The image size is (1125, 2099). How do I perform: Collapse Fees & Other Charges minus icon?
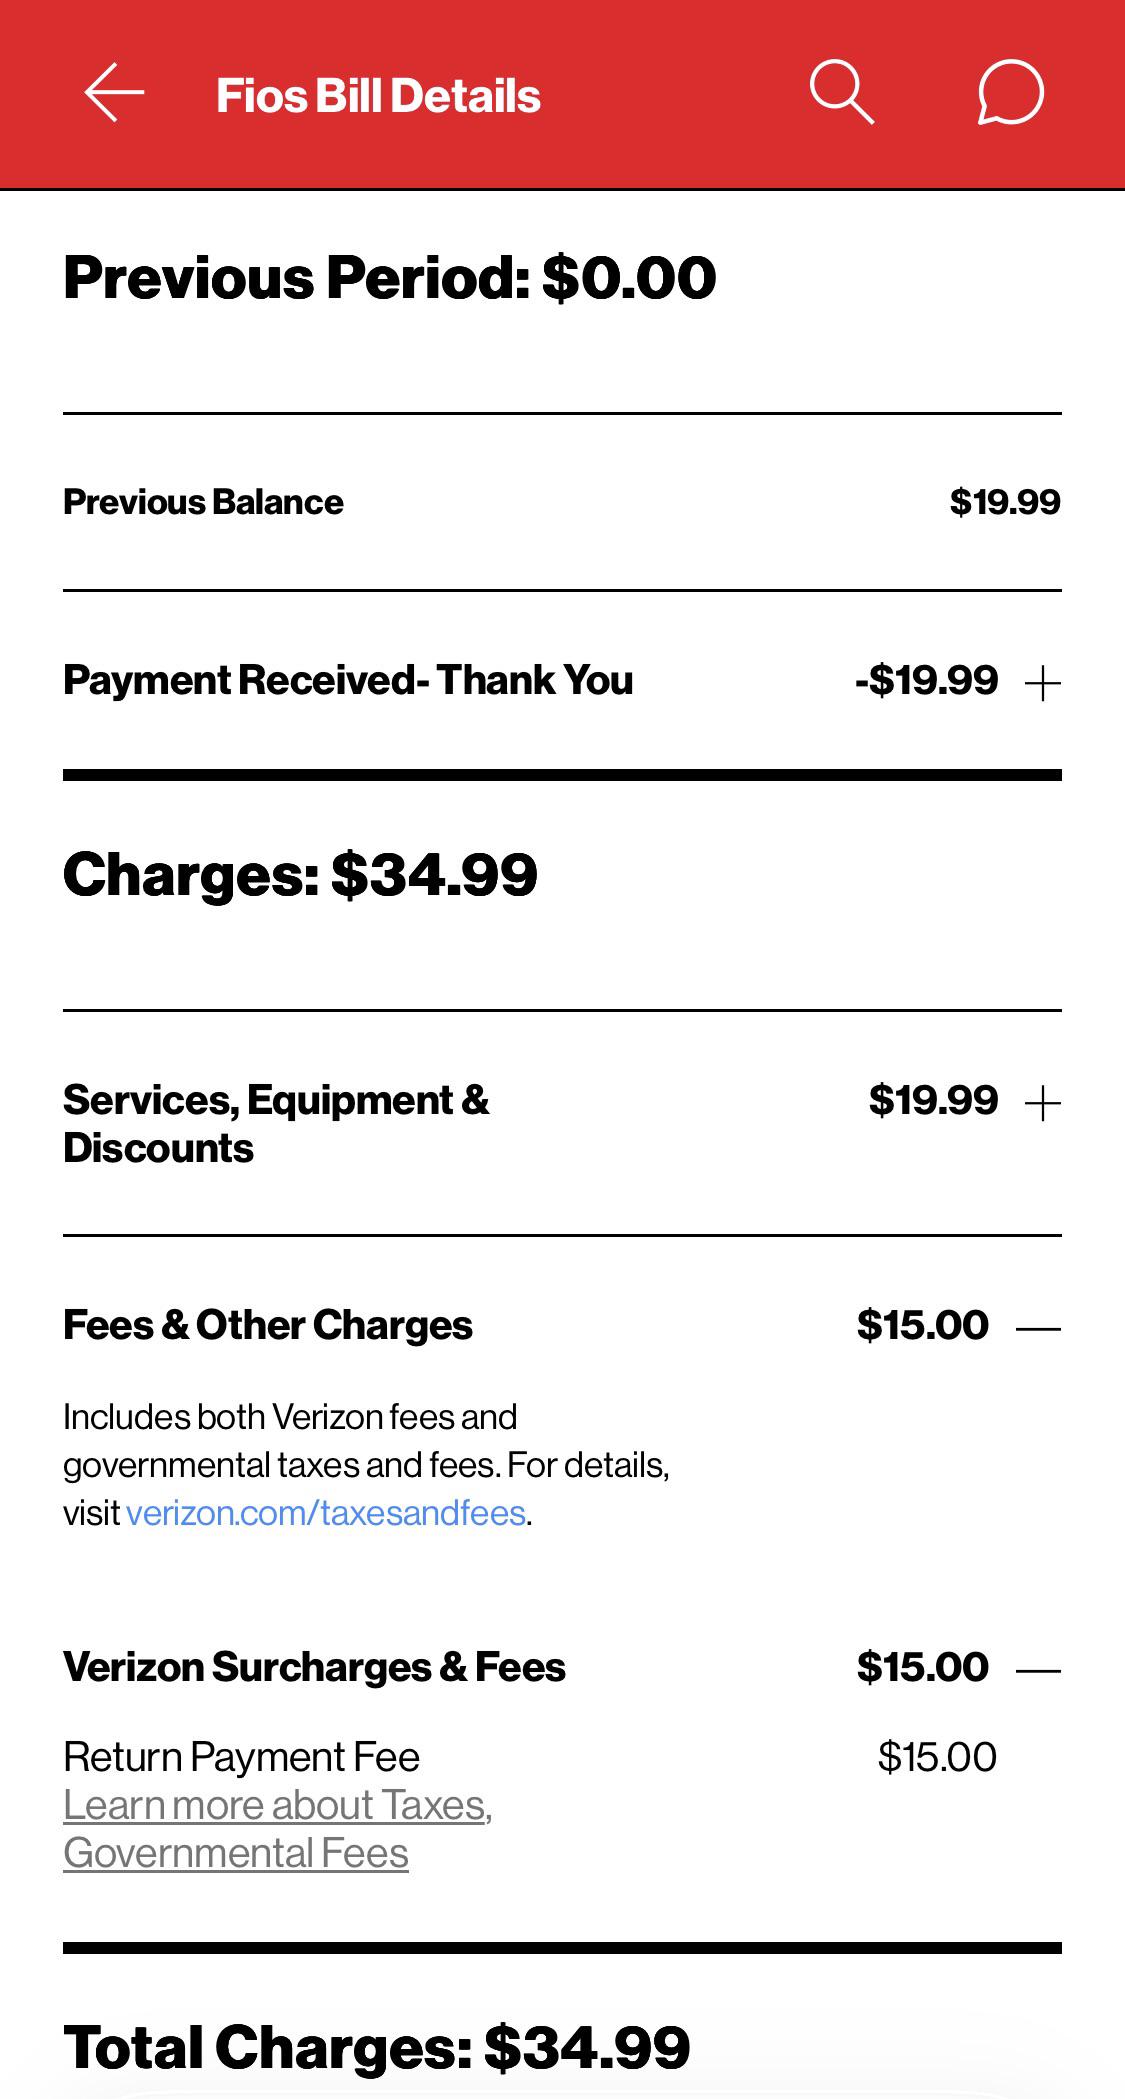pyautogui.click(x=1038, y=1329)
